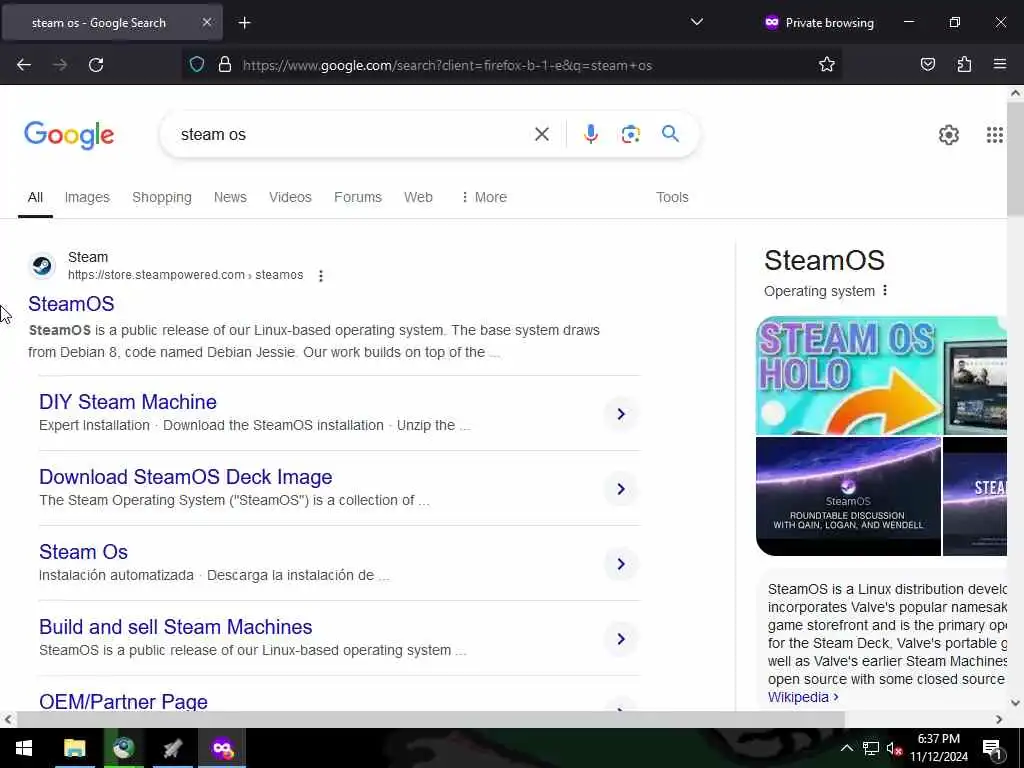This screenshot has height=768, width=1024.
Task: Click the store.steampowered.com URL text
Action: click(x=185, y=275)
